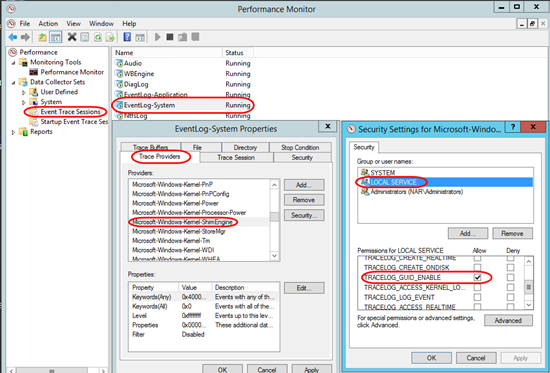The image size is (550, 373).
Task: Click the Security... button for providers
Action: coord(304,215)
